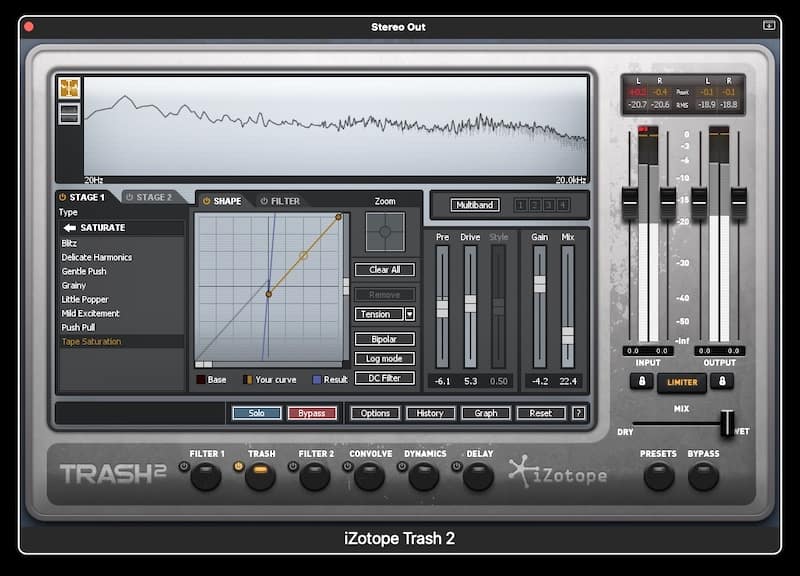
Task: Click the Solo button
Action: [x=257, y=413]
